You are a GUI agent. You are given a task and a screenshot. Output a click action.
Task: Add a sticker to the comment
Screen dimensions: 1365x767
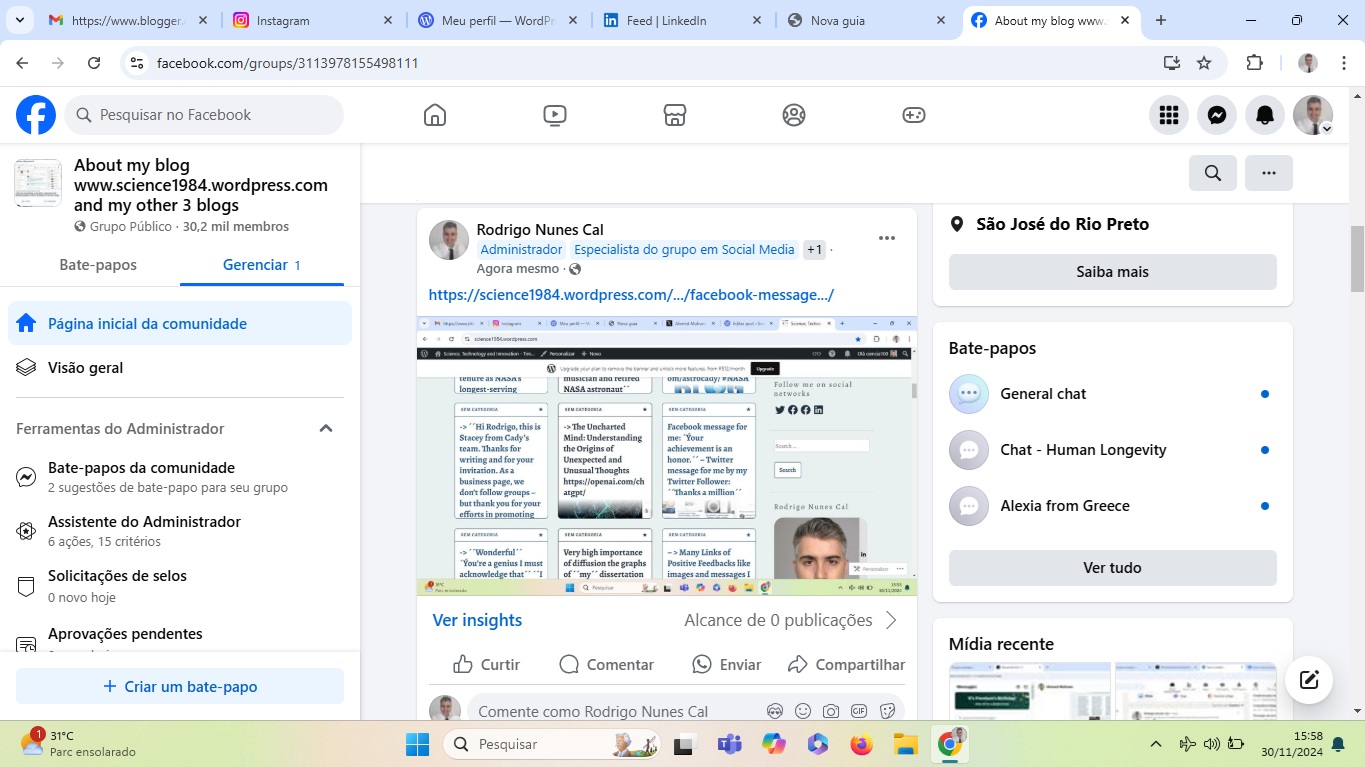886,711
